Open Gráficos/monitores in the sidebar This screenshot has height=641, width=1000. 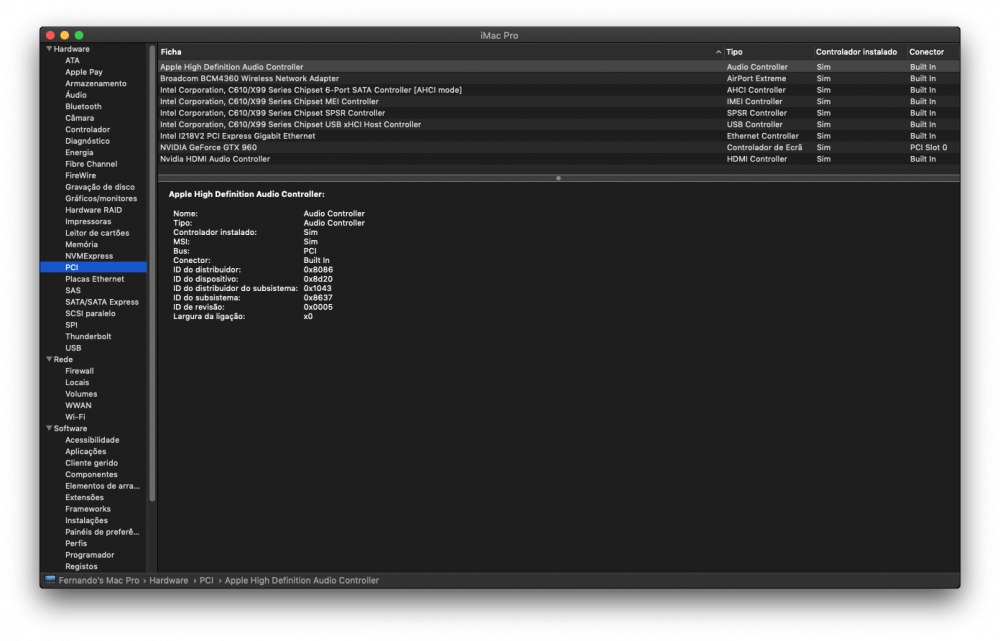coord(101,198)
